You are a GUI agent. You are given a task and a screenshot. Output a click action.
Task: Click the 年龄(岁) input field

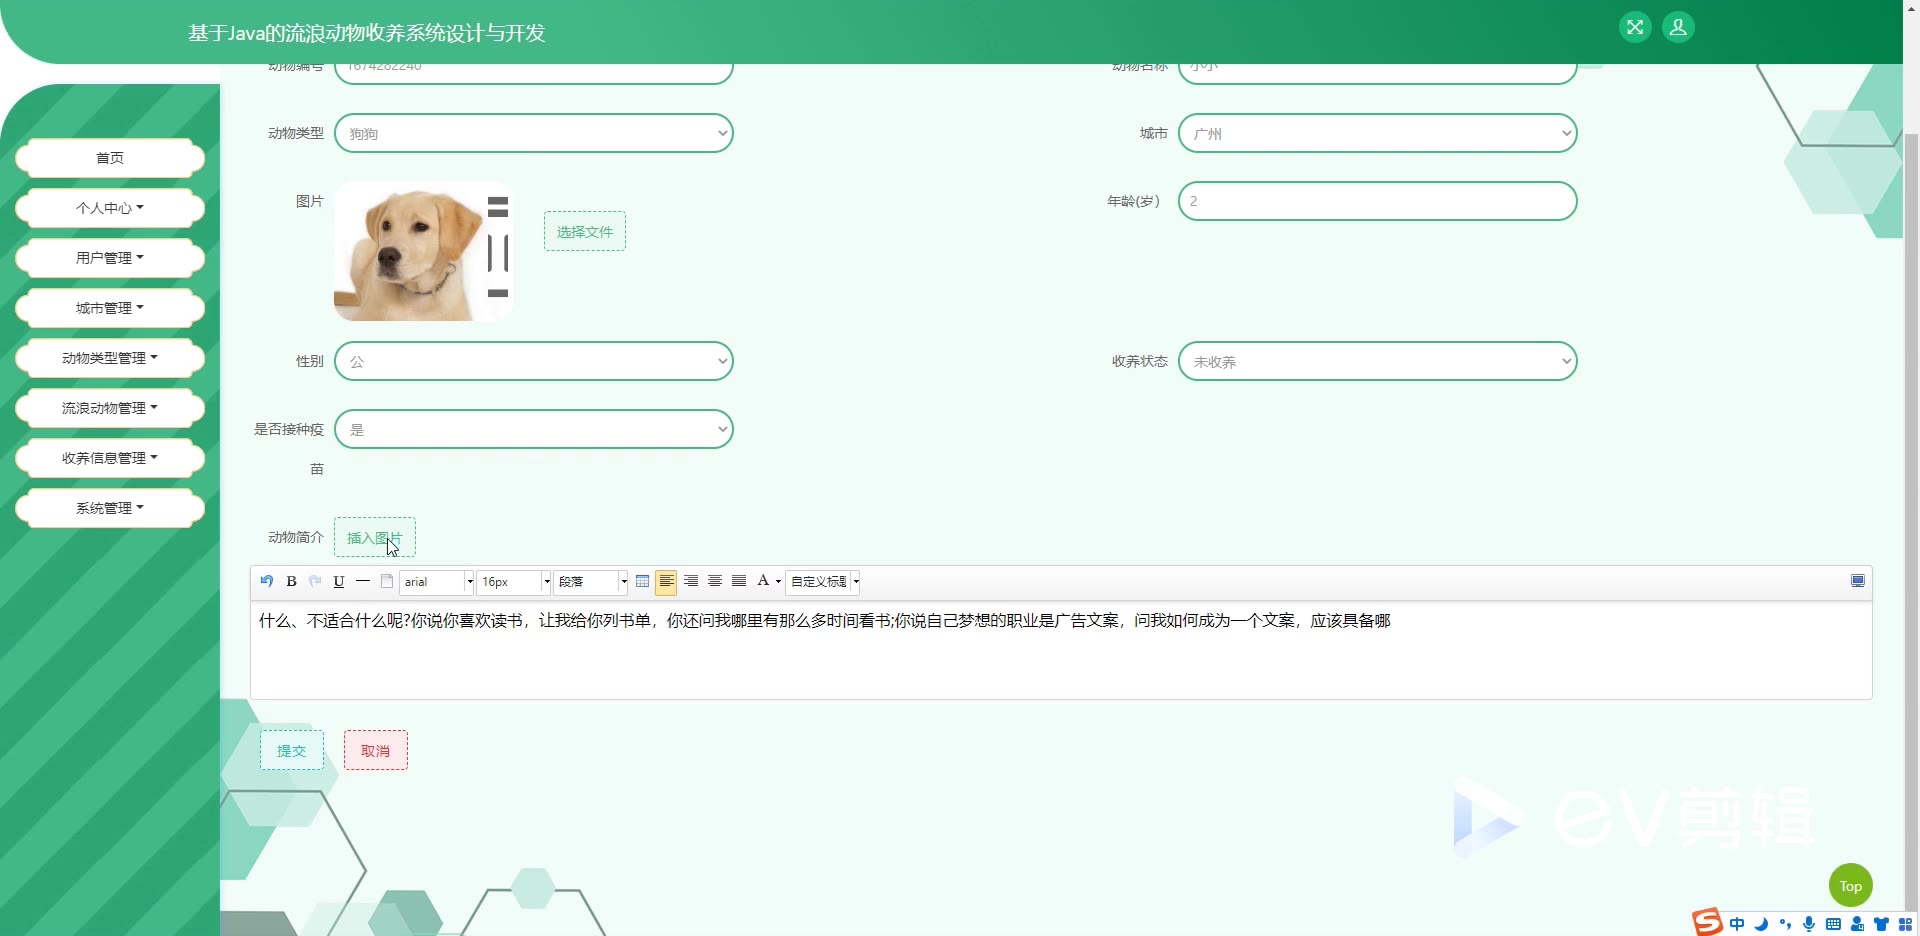(x=1377, y=201)
